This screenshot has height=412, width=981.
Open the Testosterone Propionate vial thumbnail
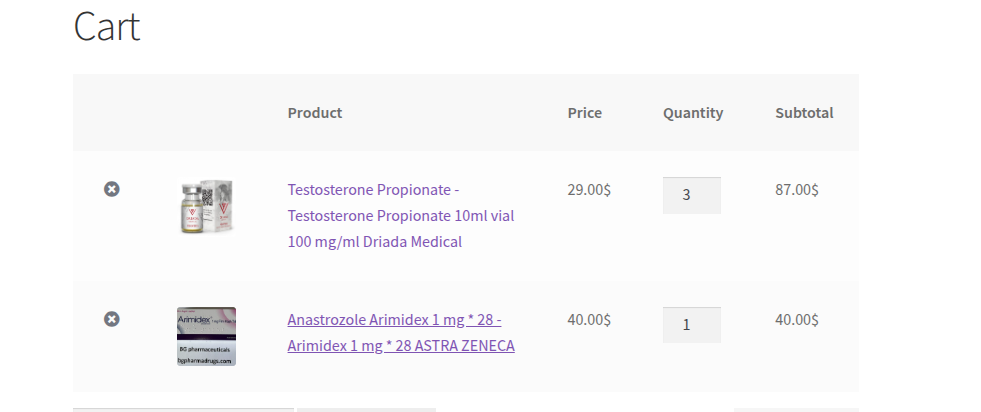[206, 207]
